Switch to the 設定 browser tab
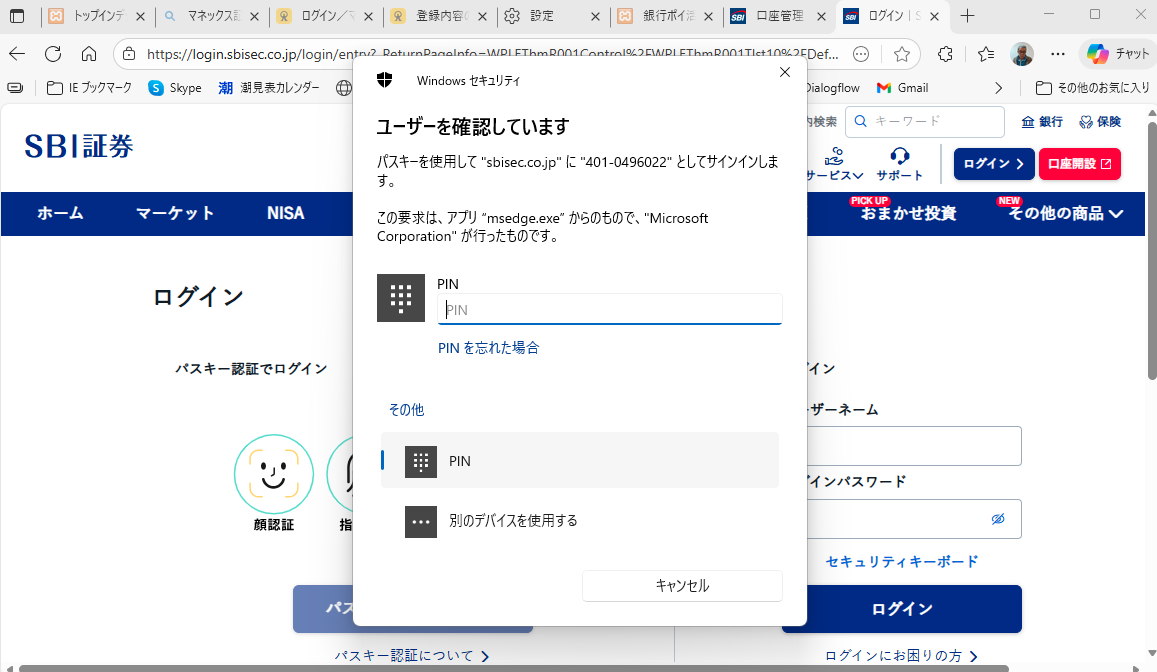1157x672 pixels. click(553, 16)
